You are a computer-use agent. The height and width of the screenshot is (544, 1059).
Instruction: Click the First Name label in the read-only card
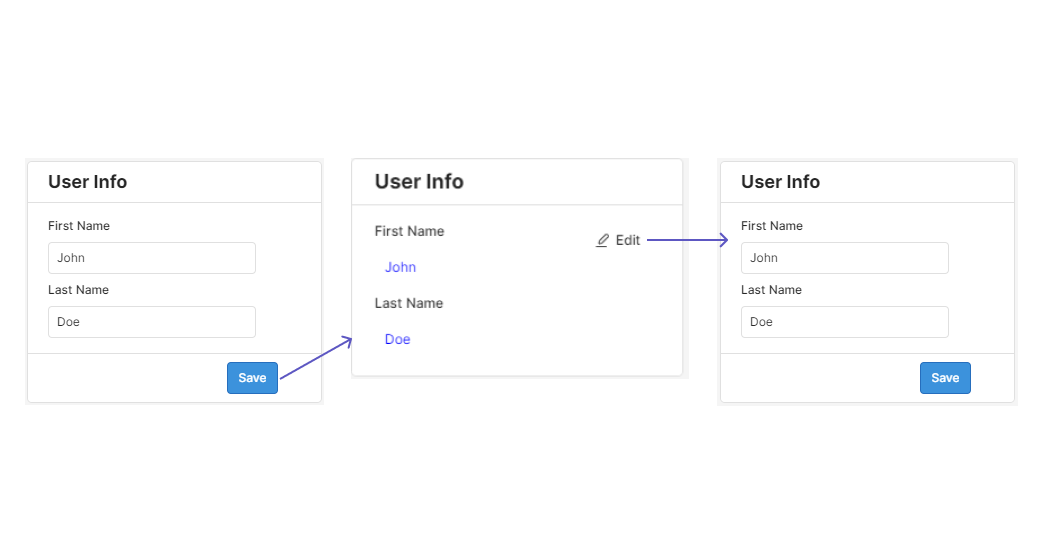point(409,231)
